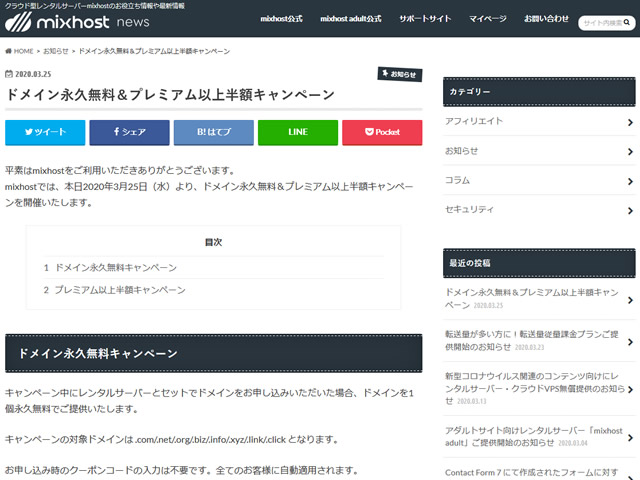This screenshot has height=480, width=640.
Task: Share via the LINE button
Action: point(298,132)
